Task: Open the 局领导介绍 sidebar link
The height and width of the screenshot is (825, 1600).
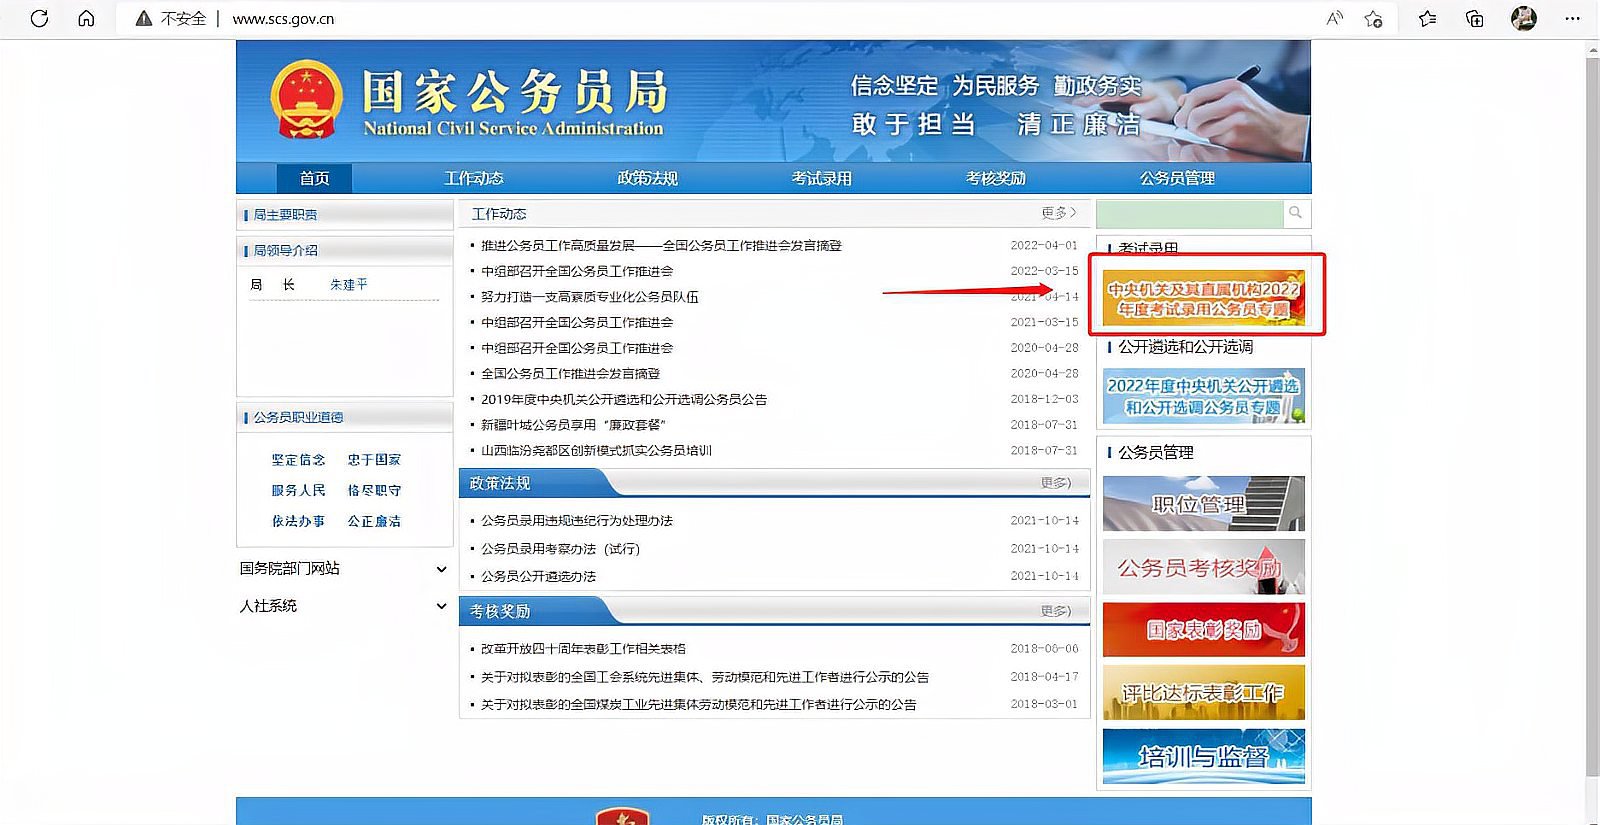Action: tap(285, 251)
